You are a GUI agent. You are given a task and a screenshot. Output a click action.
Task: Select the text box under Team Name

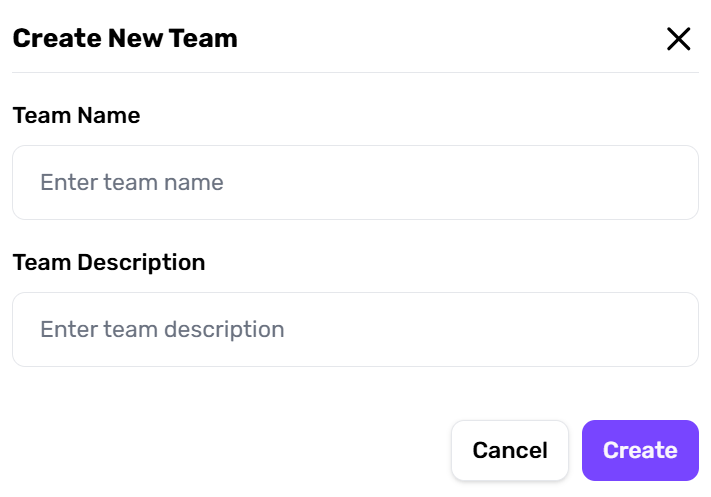[x=355, y=182]
